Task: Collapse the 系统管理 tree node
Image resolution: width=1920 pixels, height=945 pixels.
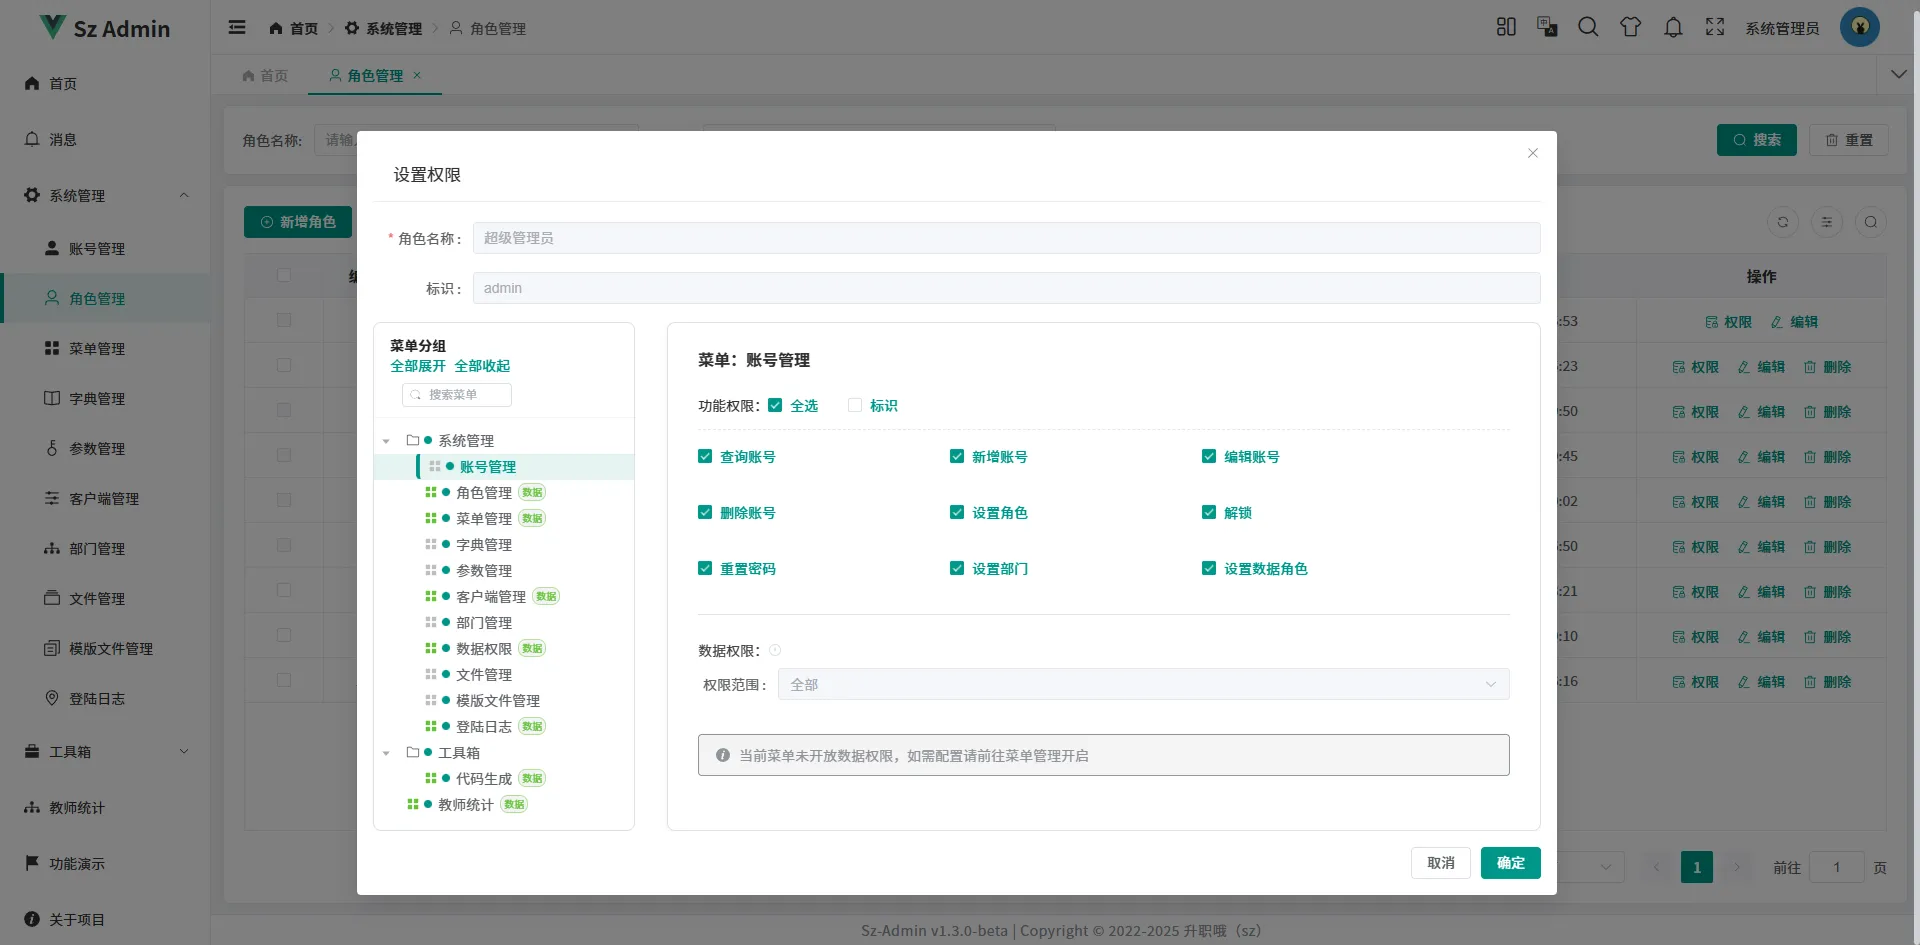Action: coord(386,441)
